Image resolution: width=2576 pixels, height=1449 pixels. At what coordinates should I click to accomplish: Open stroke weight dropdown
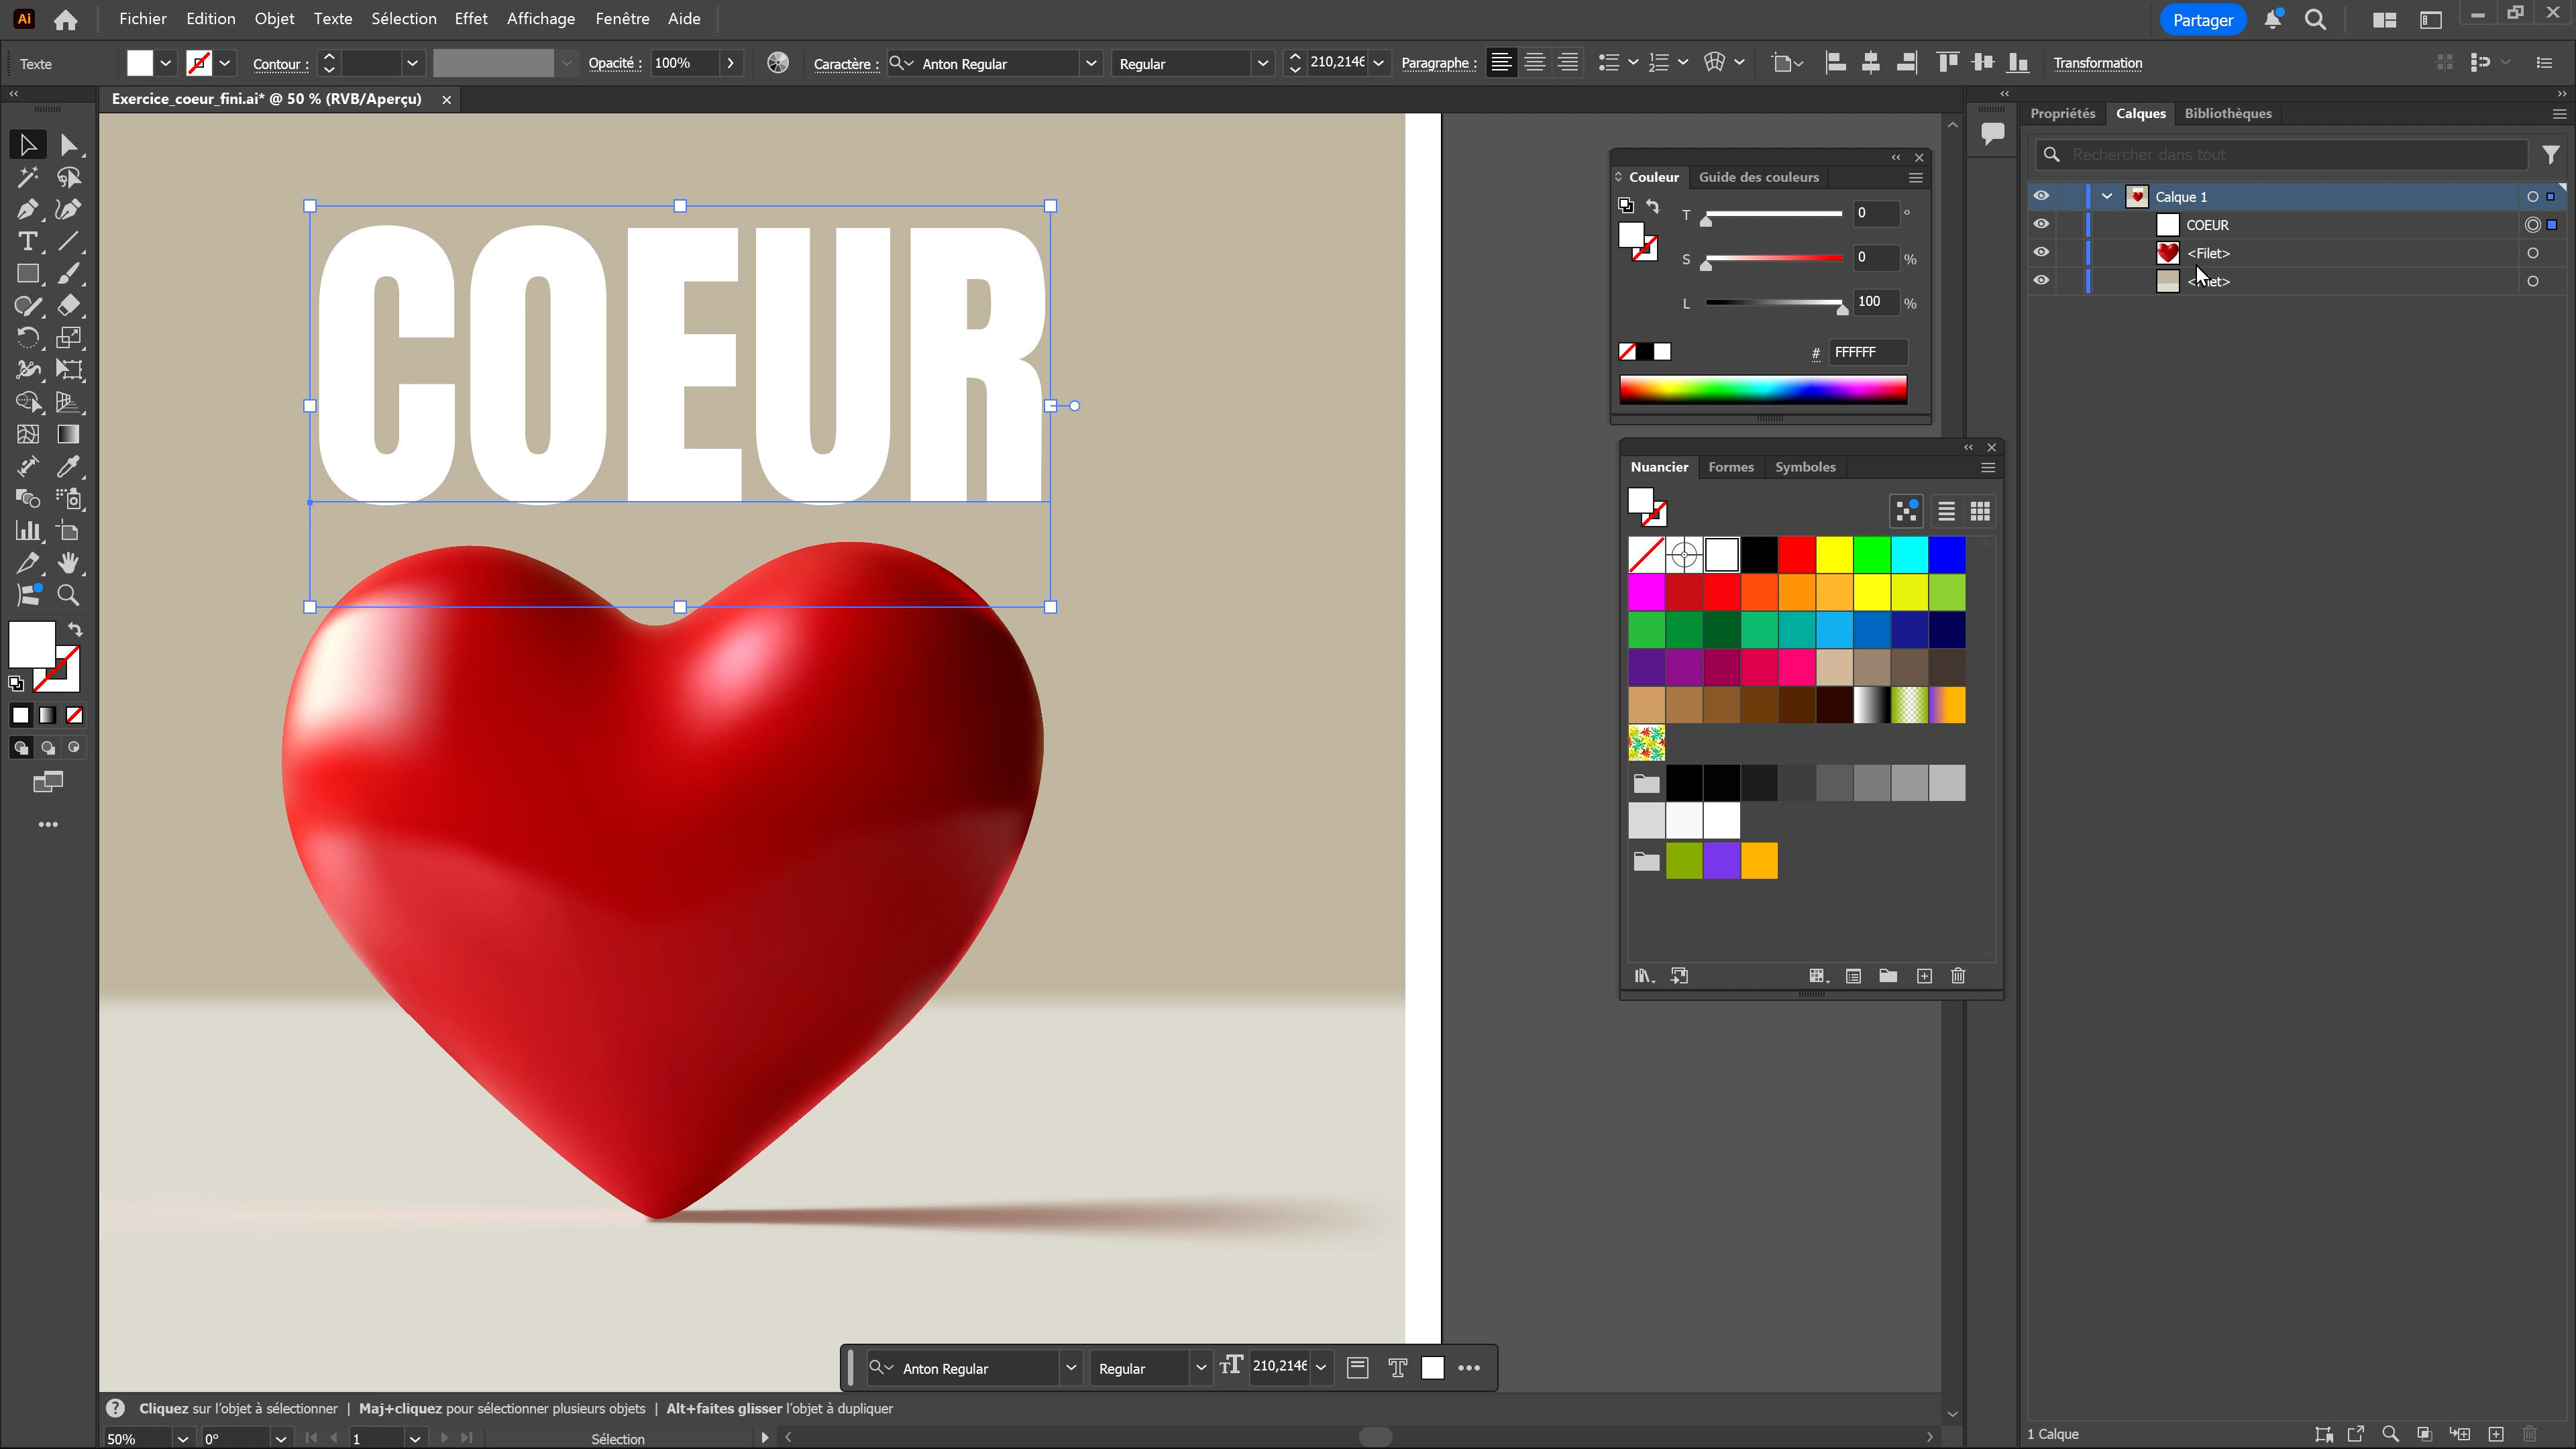click(412, 63)
